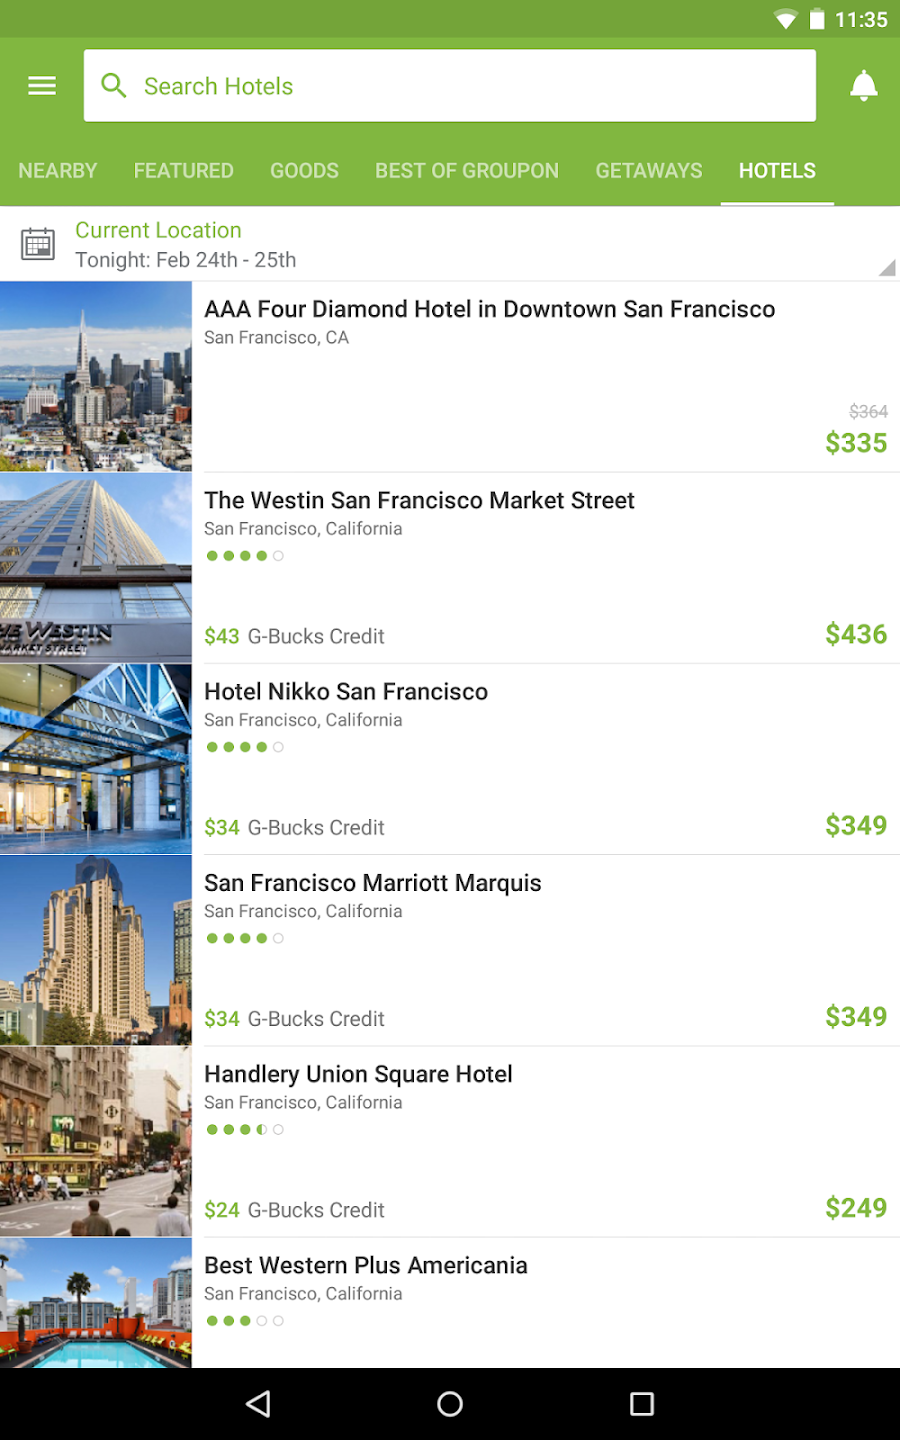Switch to the Nearby tab
Screen dimensions: 900x1440
click(58, 171)
